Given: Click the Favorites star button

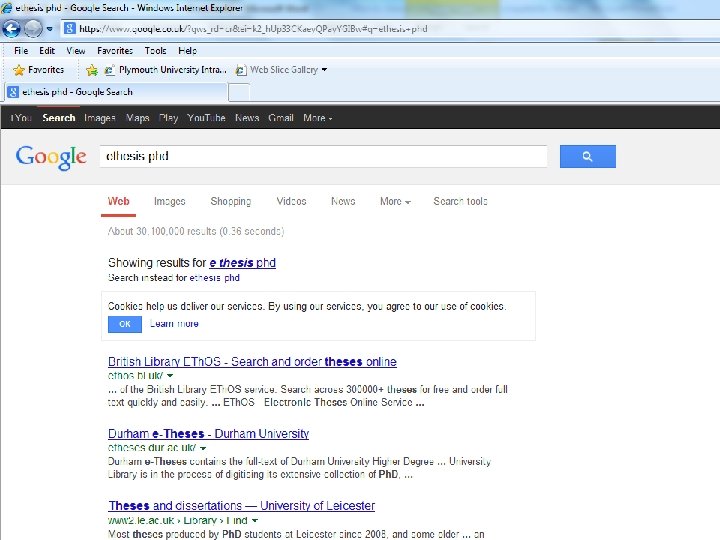Looking at the screenshot, I should click(39, 70).
